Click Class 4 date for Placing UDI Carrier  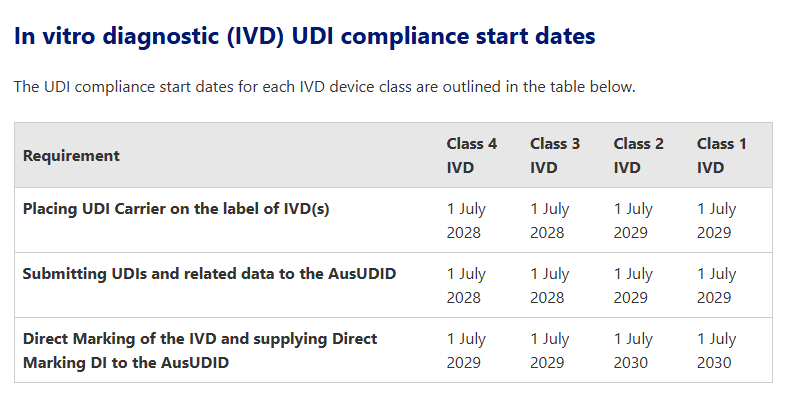466,221
